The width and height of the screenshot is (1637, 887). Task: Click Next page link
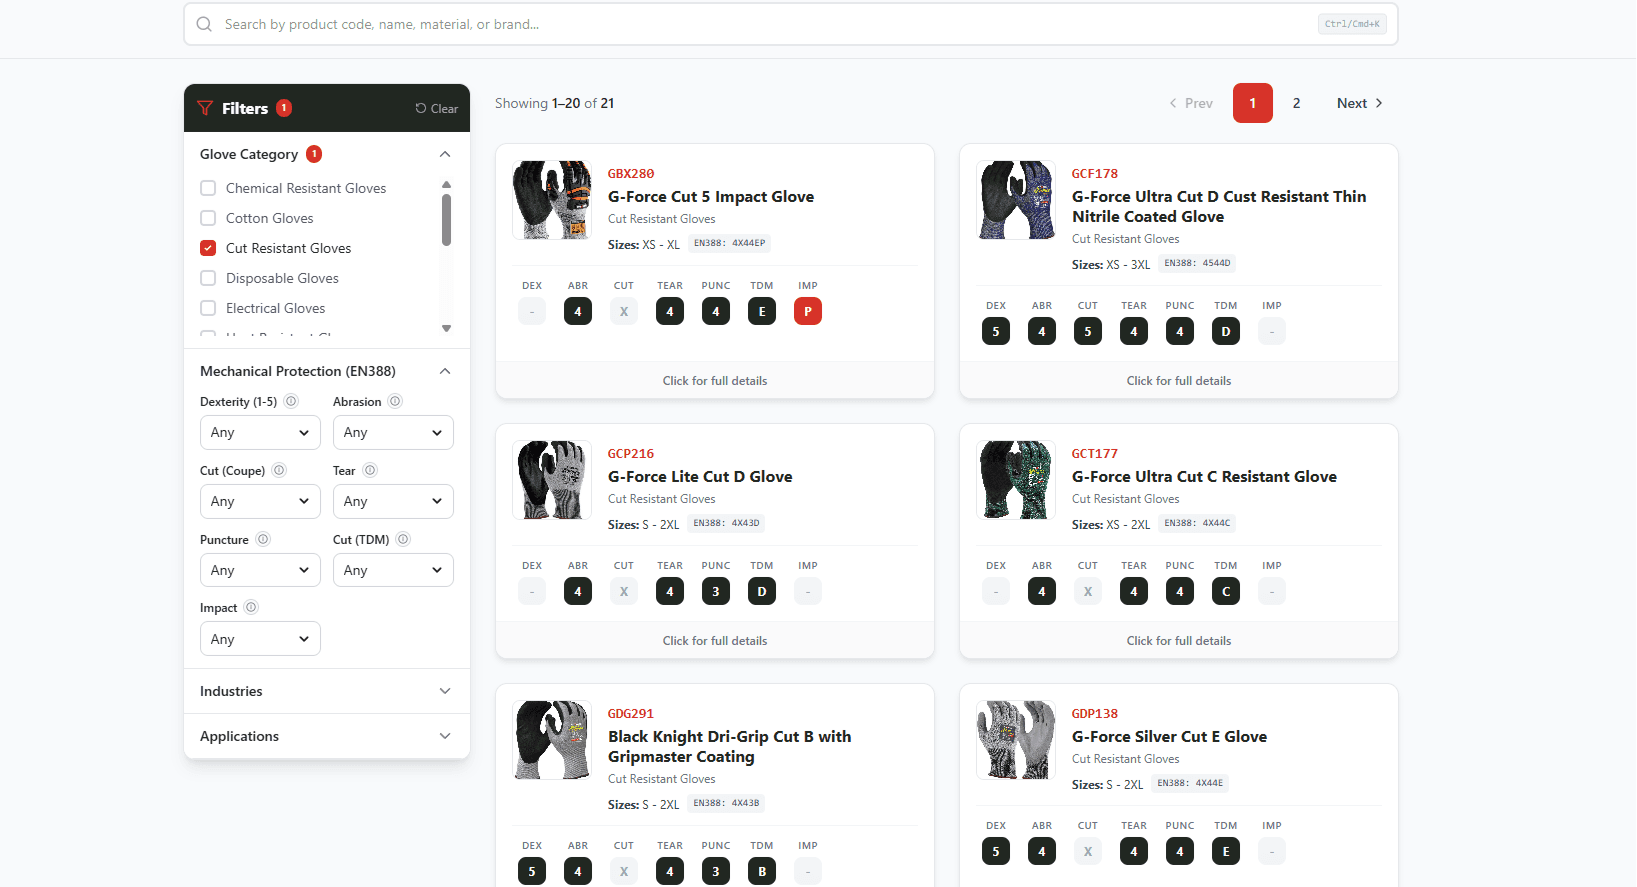pyautogui.click(x=1360, y=103)
